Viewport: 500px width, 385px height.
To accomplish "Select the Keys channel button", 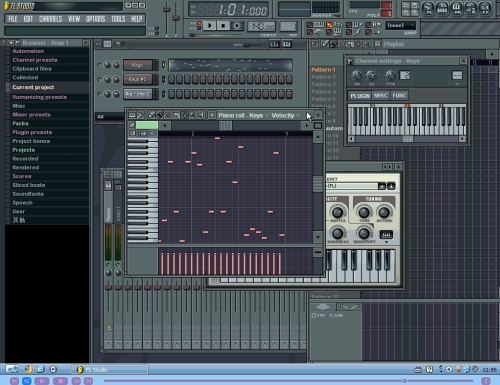I will (x=138, y=65).
